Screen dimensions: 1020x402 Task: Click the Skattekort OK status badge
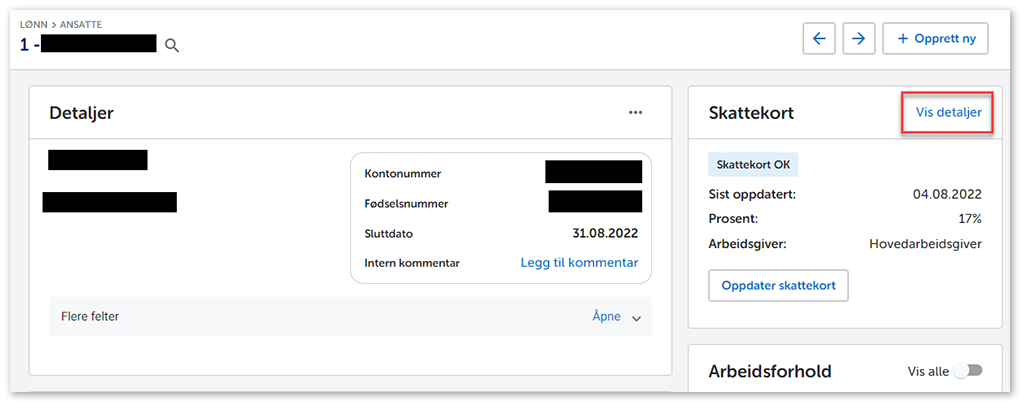click(x=753, y=165)
